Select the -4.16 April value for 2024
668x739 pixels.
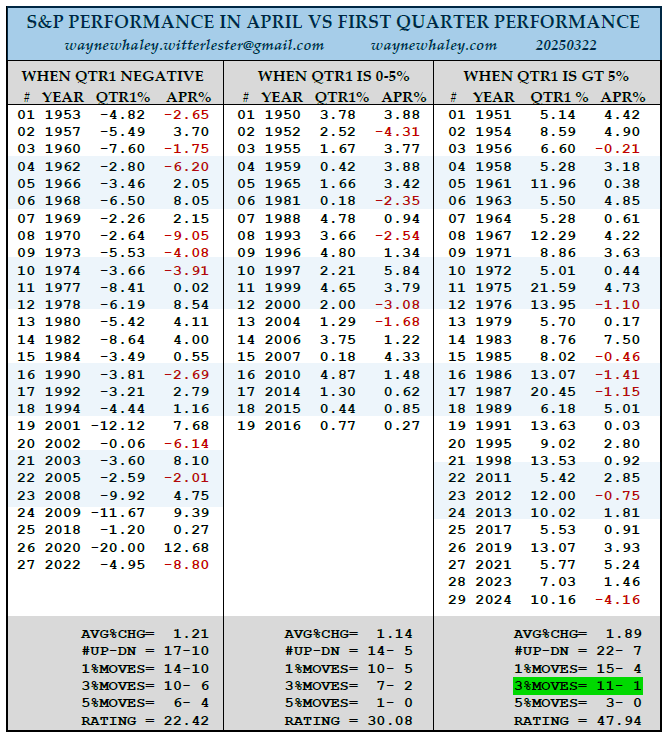[617, 599]
